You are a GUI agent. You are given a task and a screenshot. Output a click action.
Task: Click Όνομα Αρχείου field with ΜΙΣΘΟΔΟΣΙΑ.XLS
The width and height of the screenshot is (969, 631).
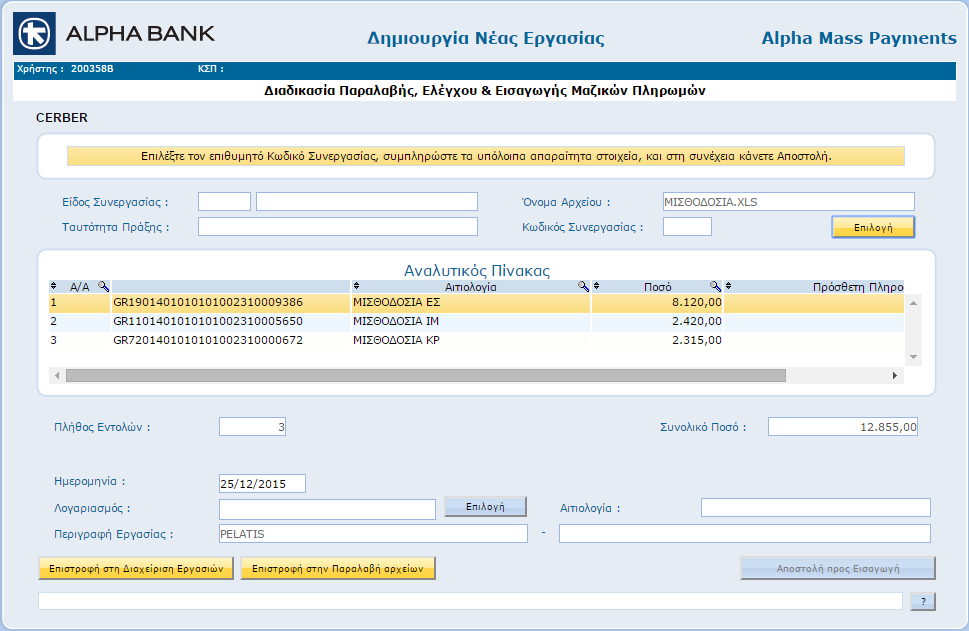tap(789, 201)
